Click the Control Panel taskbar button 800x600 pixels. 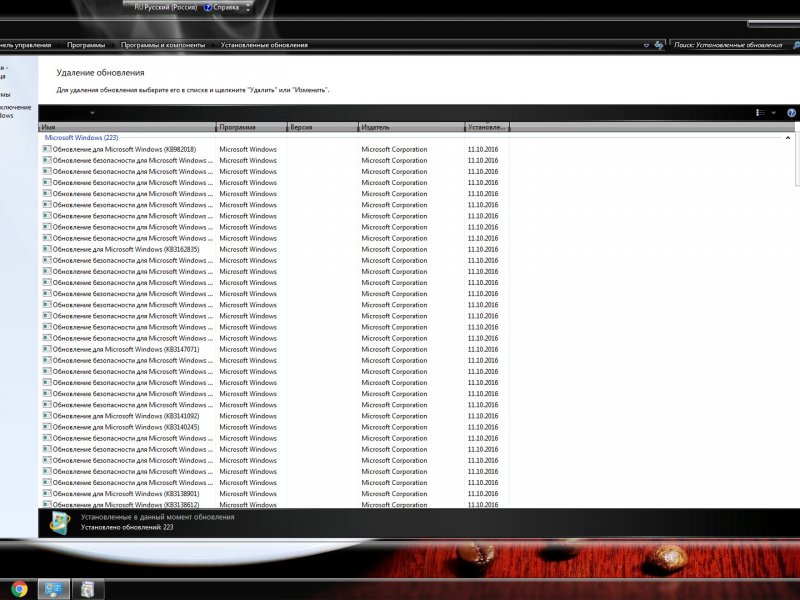click(54, 589)
